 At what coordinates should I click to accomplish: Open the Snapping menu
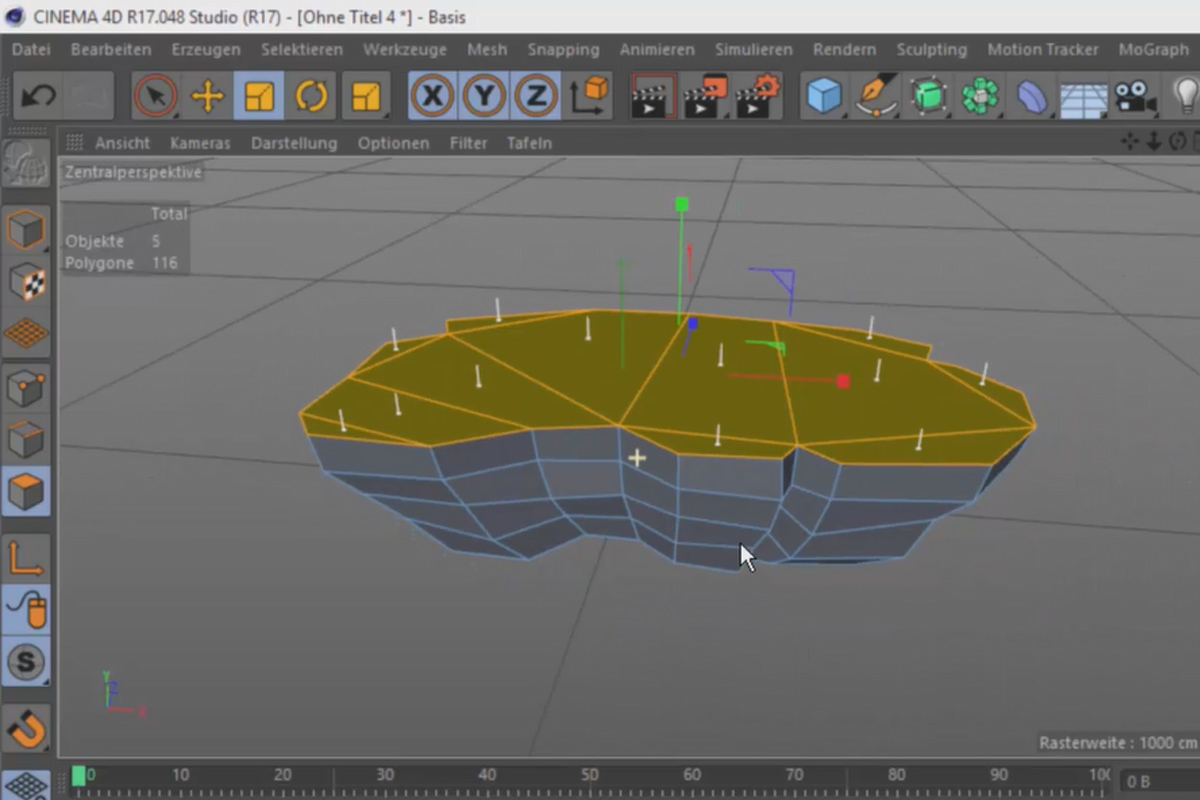564,49
